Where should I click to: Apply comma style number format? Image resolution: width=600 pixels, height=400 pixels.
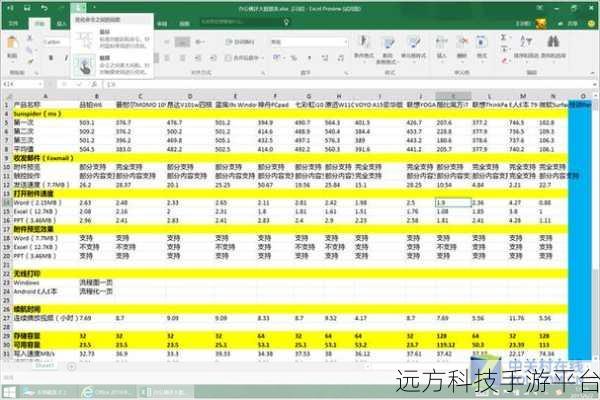coord(309,58)
